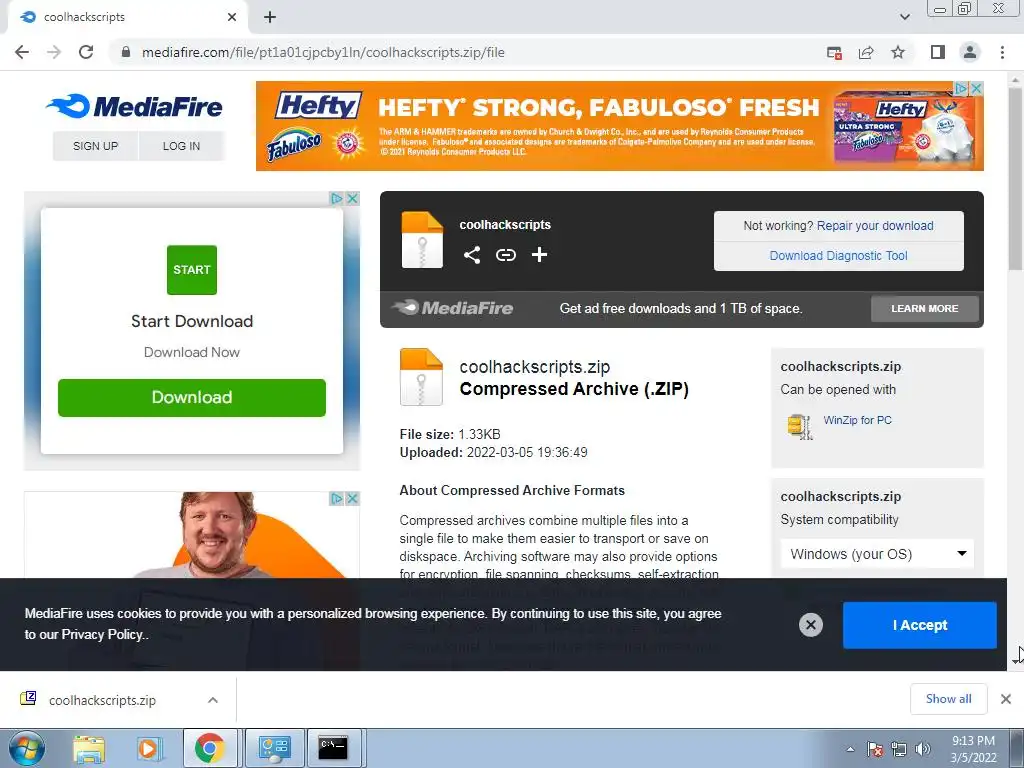Bookmark this page with the star icon
Image resolution: width=1024 pixels, height=768 pixels.
898,52
